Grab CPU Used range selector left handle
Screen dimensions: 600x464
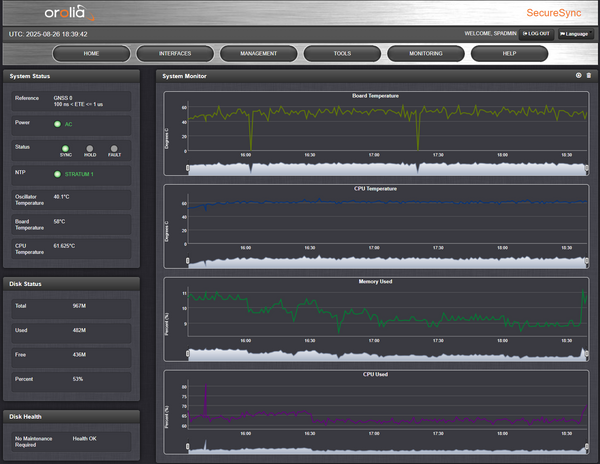coord(188,446)
